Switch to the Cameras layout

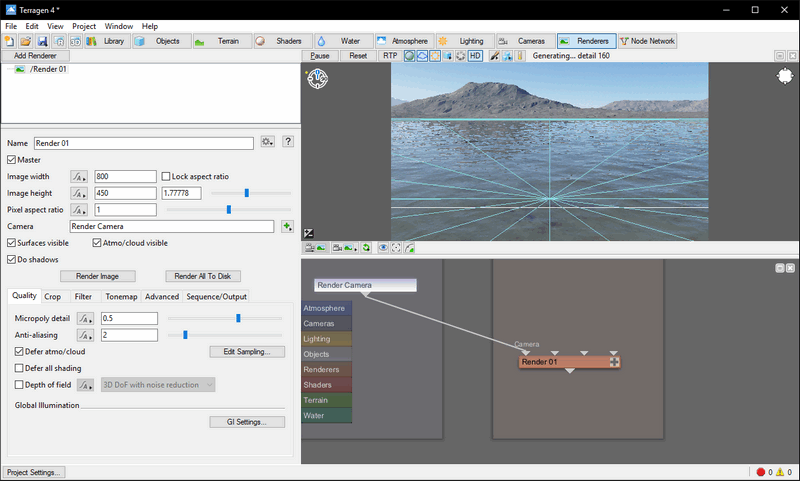point(526,41)
